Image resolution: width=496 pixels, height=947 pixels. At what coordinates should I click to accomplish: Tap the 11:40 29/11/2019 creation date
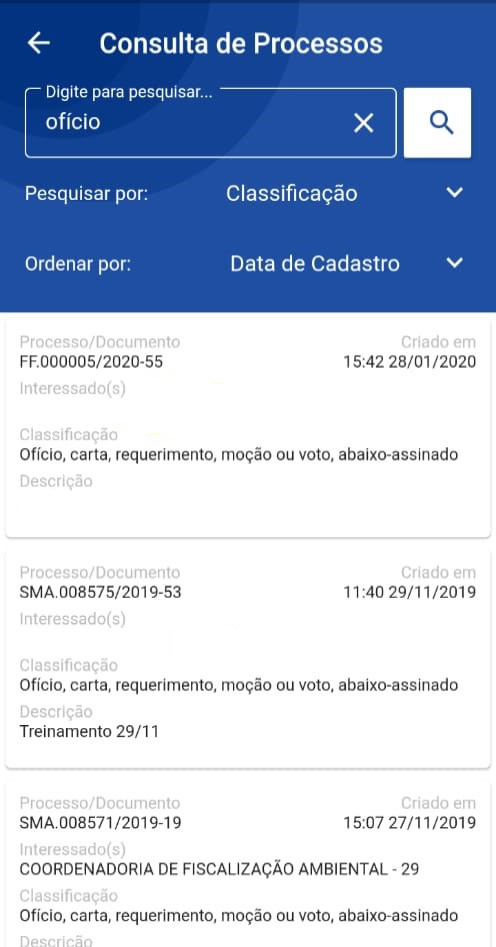pyautogui.click(x=410, y=592)
